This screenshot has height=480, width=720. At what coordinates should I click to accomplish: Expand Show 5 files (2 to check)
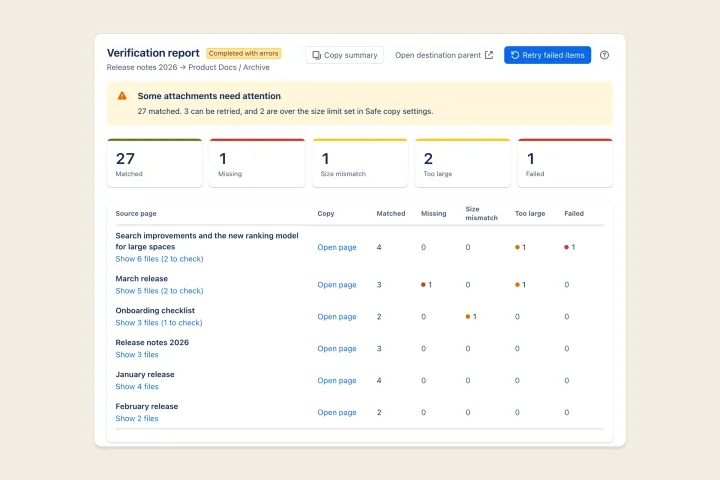(159, 291)
